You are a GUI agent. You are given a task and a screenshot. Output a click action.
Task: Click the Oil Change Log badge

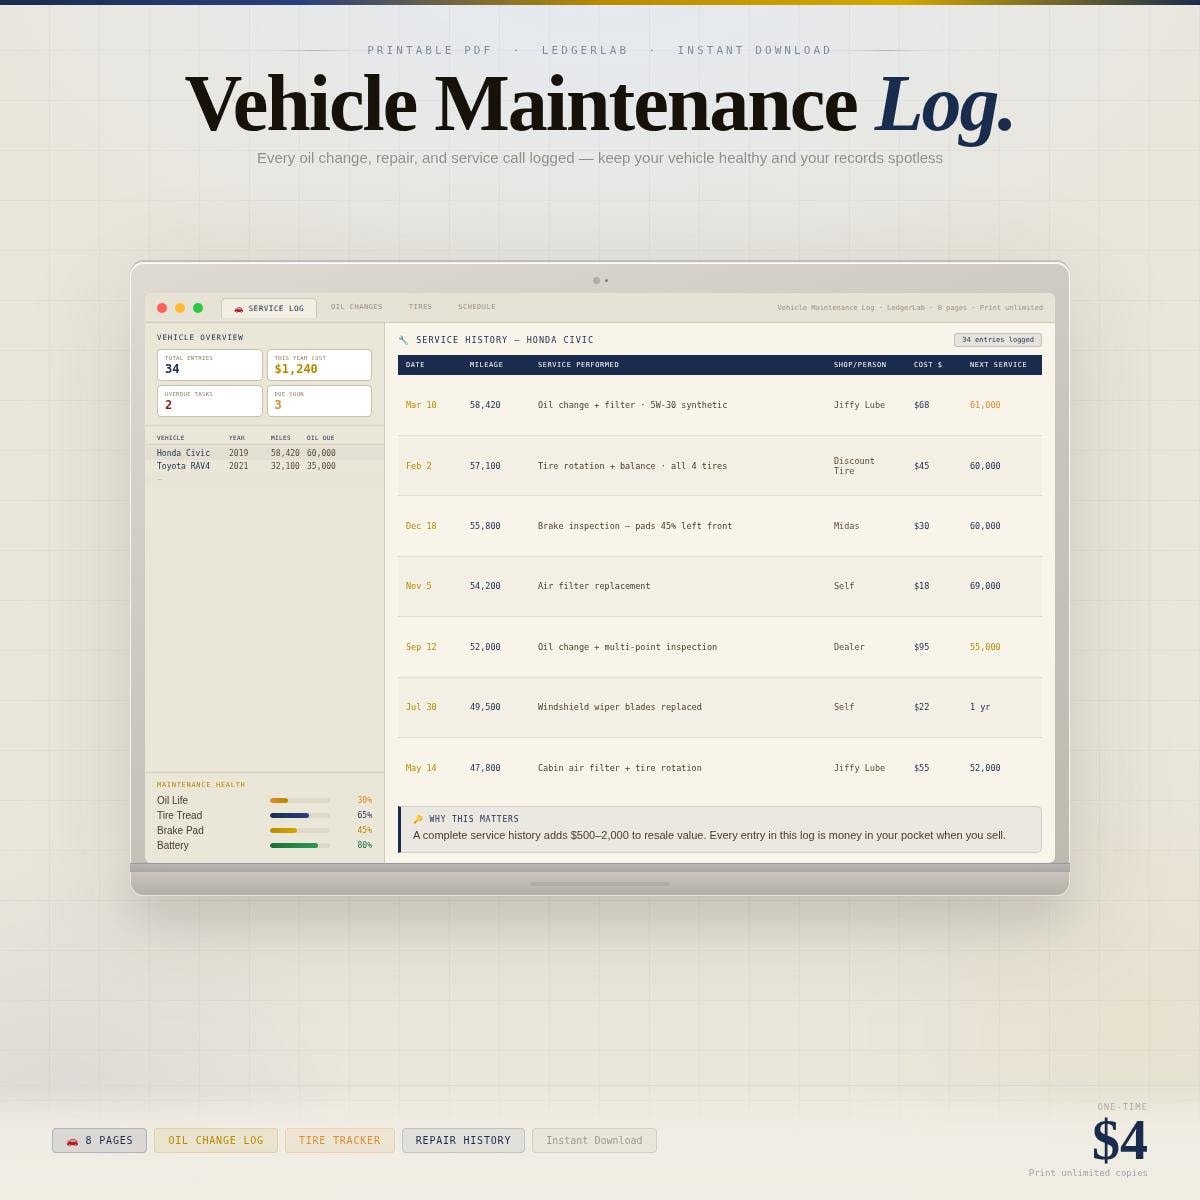point(216,1141)
